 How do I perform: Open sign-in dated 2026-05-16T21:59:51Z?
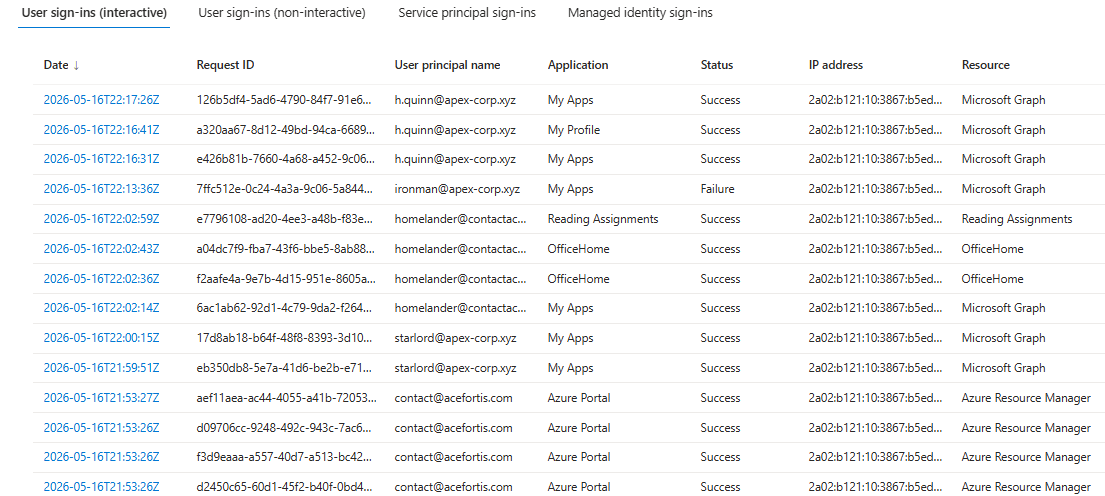[101, 368]
